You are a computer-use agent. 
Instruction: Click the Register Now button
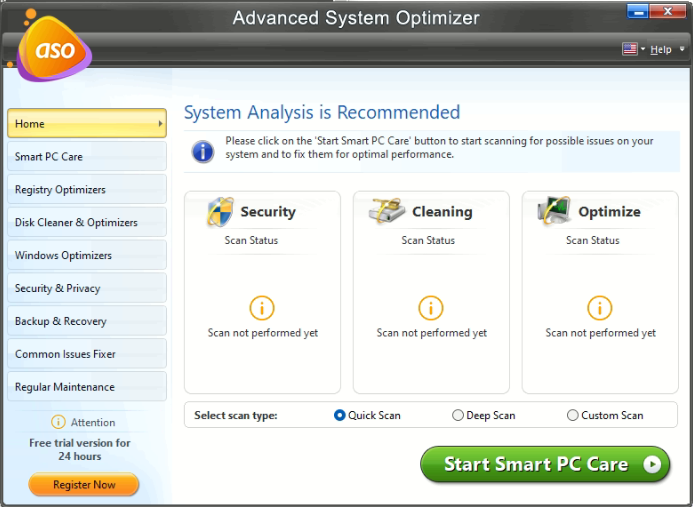point(84,484)
